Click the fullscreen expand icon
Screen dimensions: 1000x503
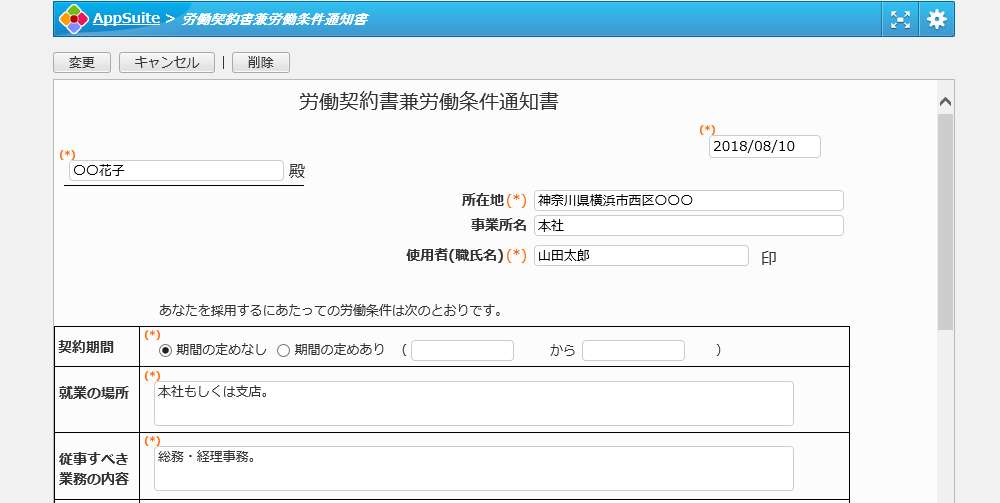pos(900,19)
